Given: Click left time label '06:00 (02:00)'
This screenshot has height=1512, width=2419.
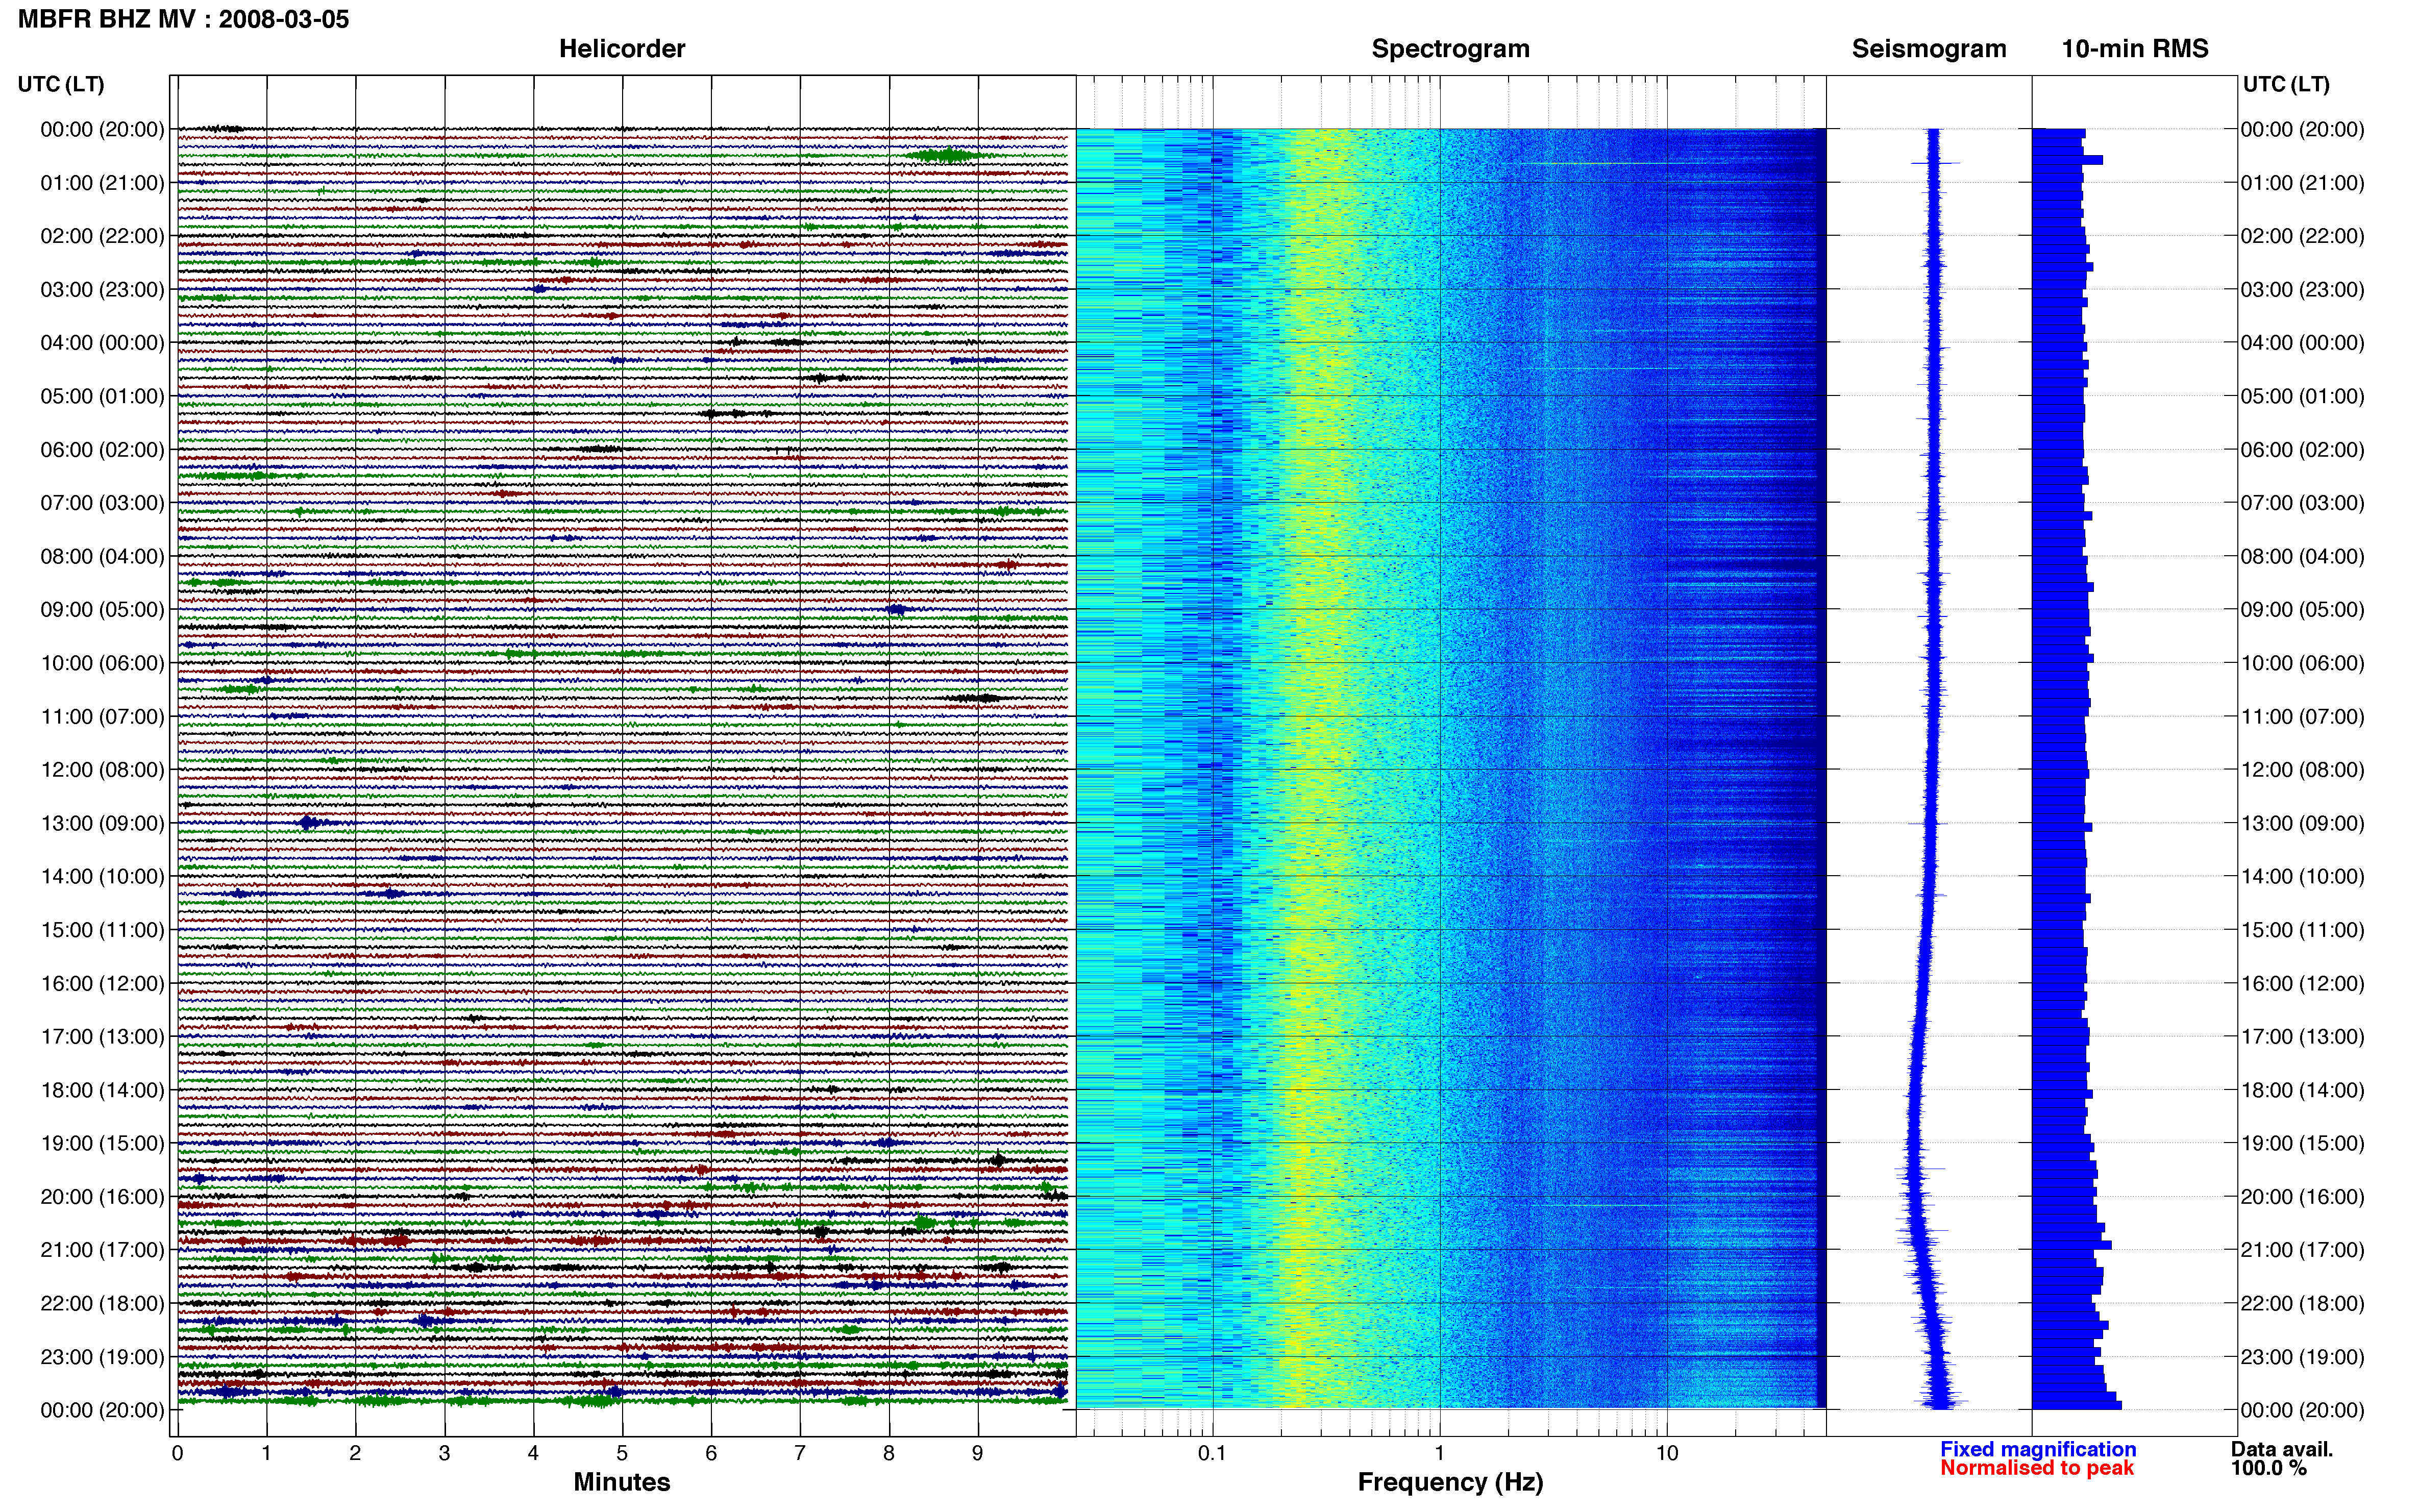Looking at the screenshot, I should coord(102,450).
